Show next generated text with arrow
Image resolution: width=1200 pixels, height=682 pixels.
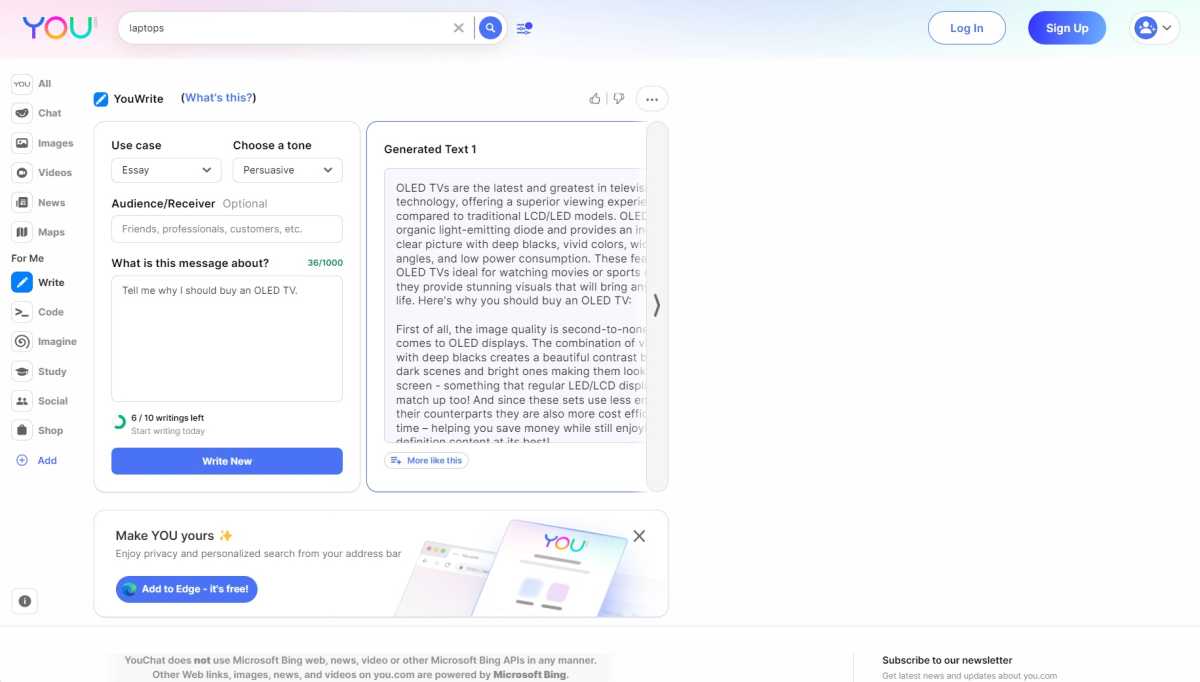(x=657, y=306)
